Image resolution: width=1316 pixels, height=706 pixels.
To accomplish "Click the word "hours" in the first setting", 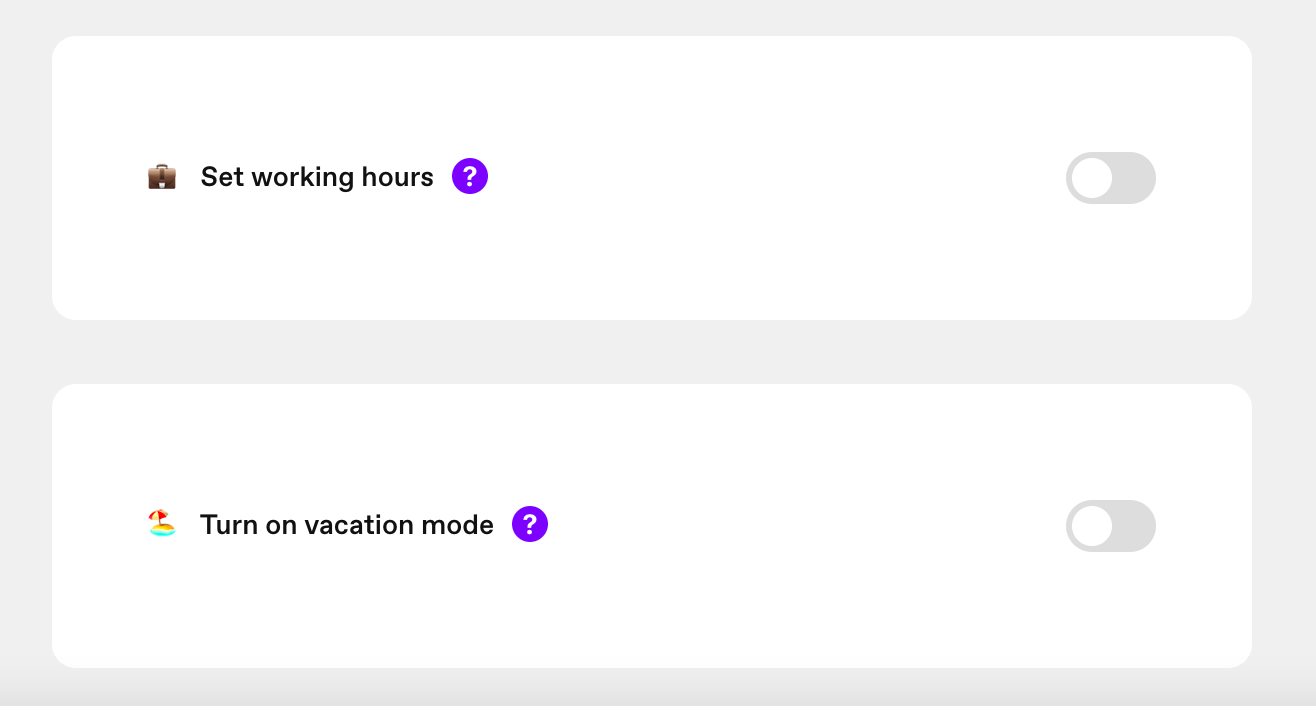I will [398, 177].
